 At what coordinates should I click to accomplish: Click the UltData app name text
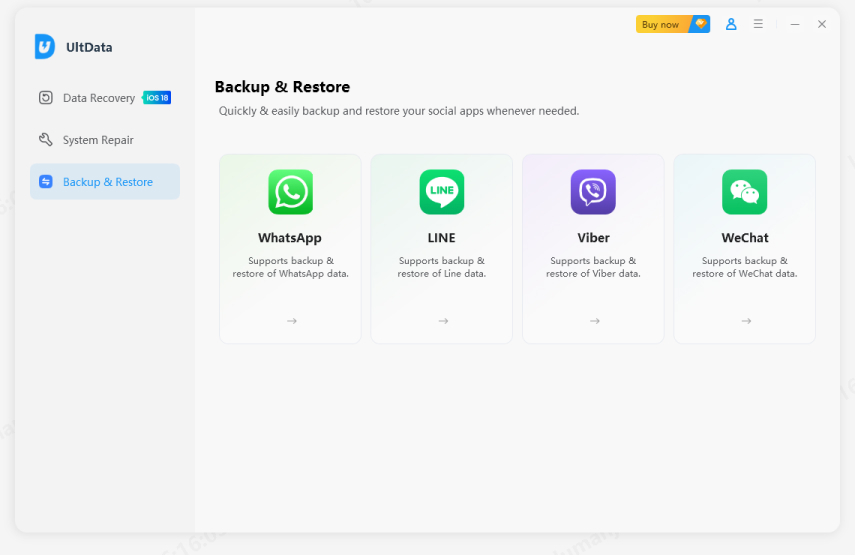click(x=89, y=47)
